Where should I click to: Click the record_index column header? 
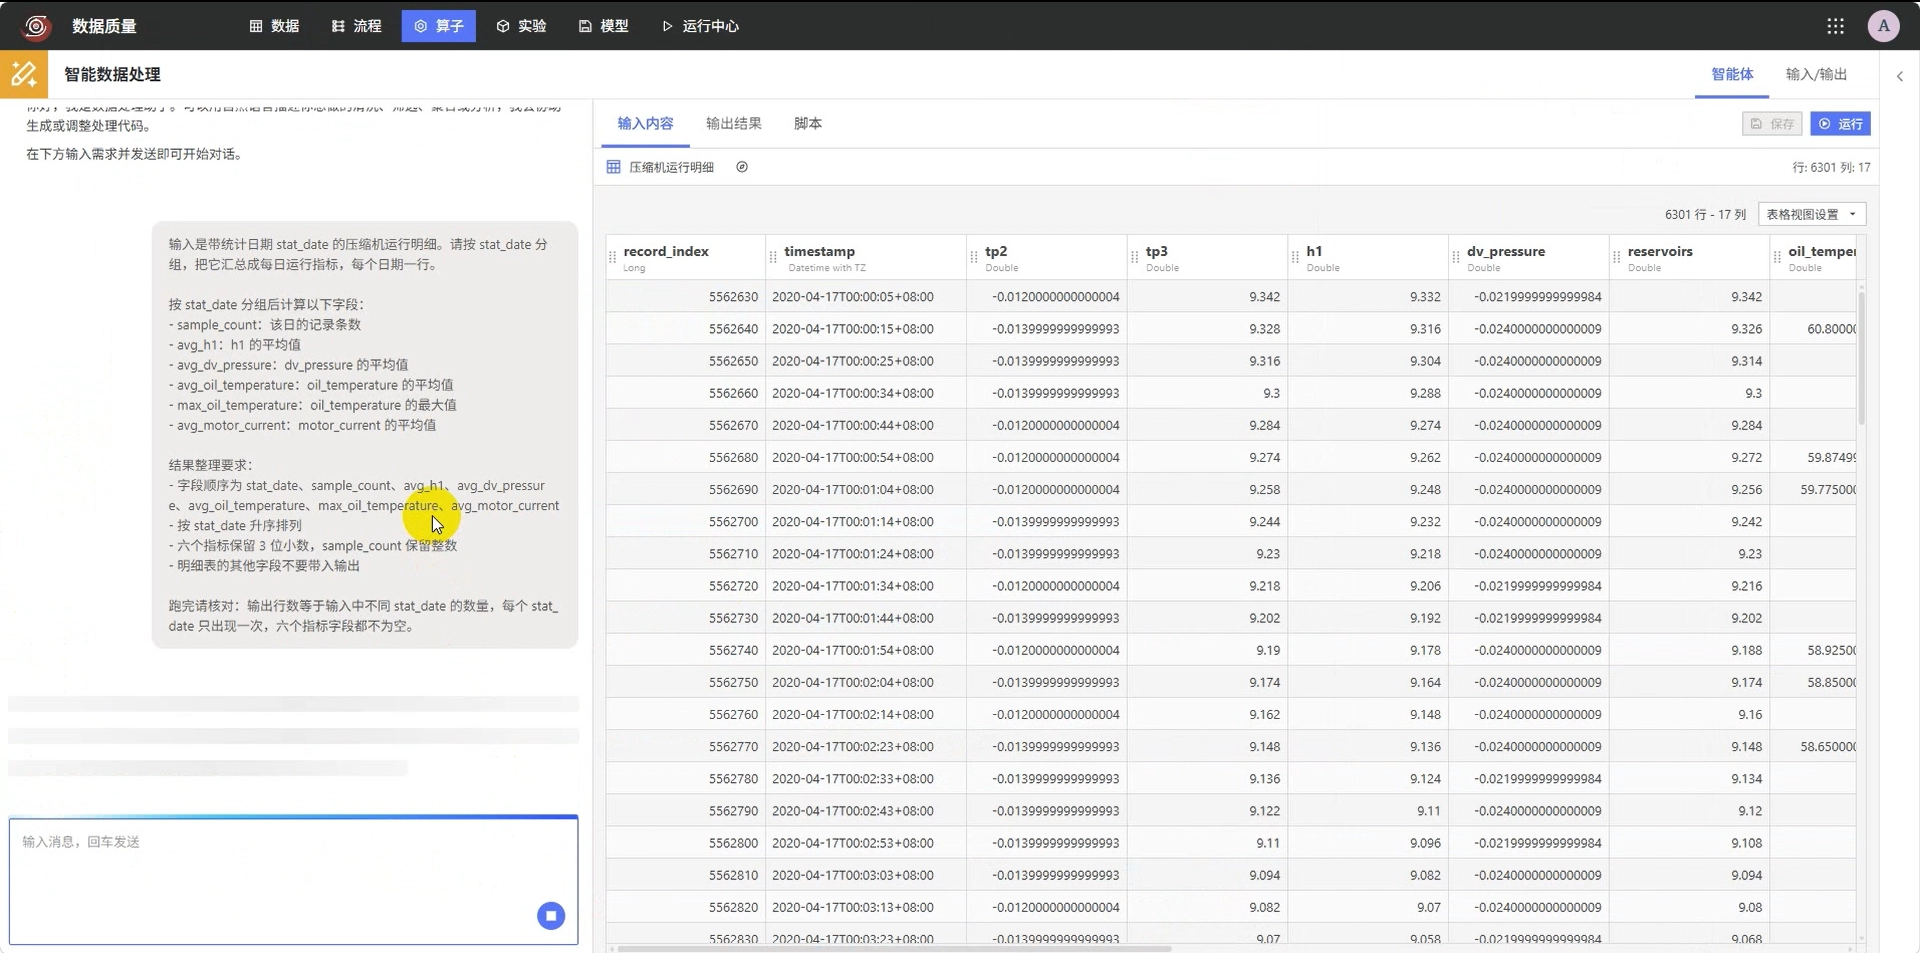(686, 258)
